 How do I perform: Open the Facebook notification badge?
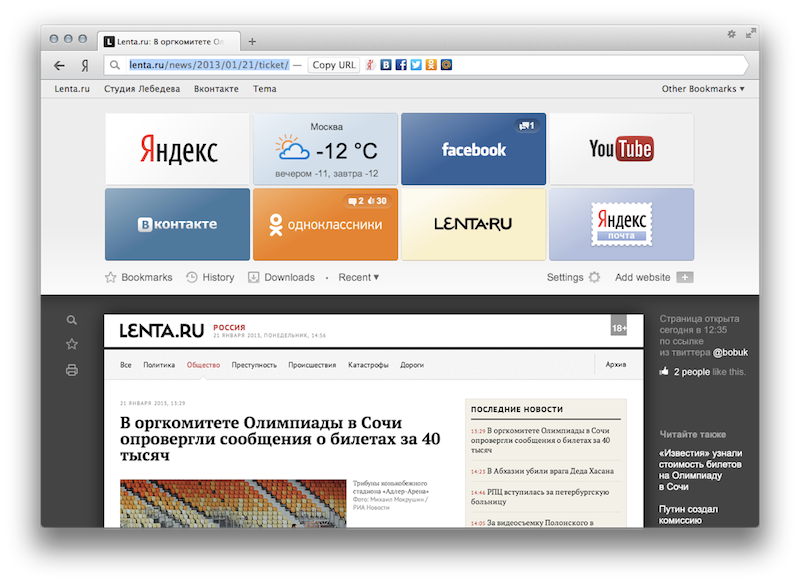coord(527,125)
